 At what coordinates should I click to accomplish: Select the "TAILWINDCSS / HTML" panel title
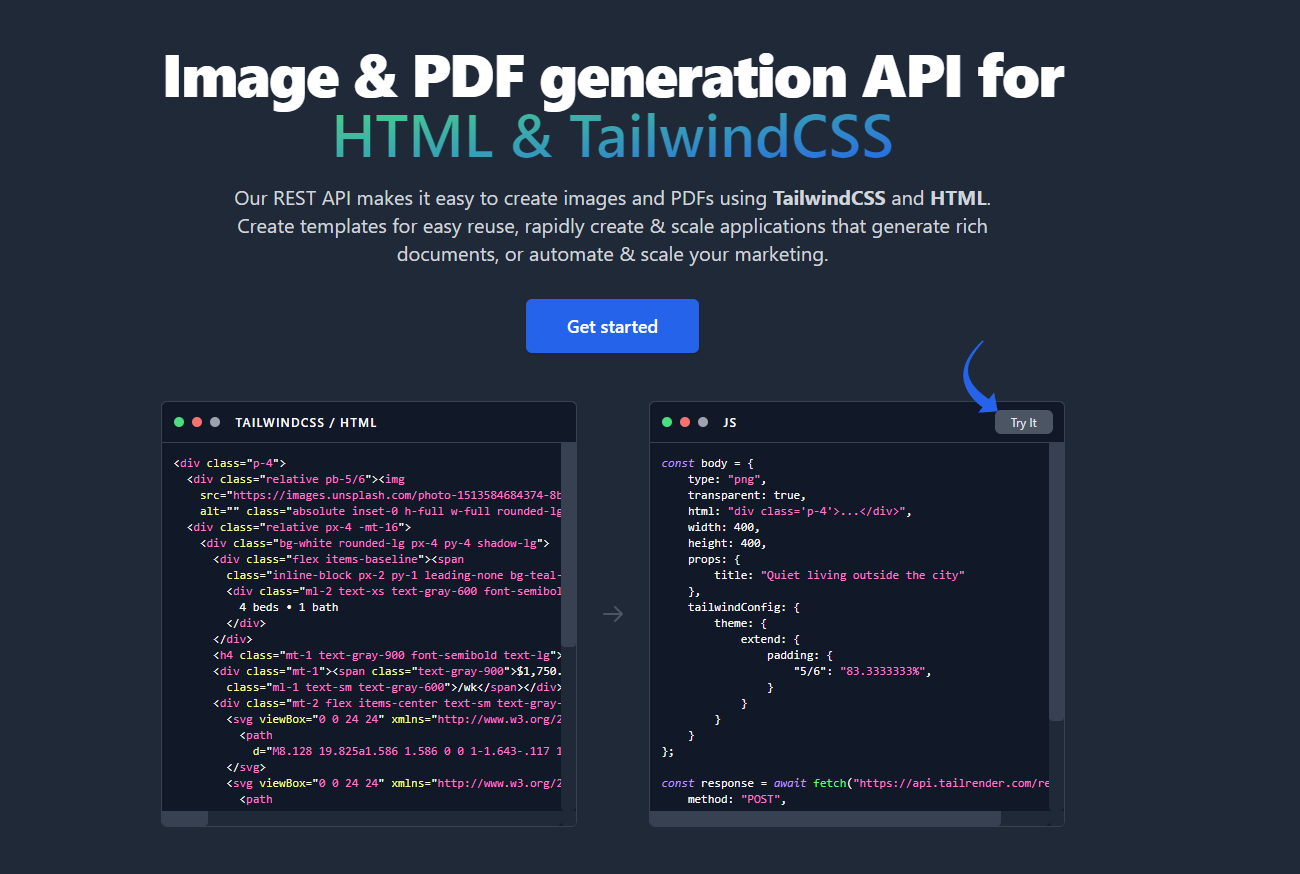click(306, 423)
